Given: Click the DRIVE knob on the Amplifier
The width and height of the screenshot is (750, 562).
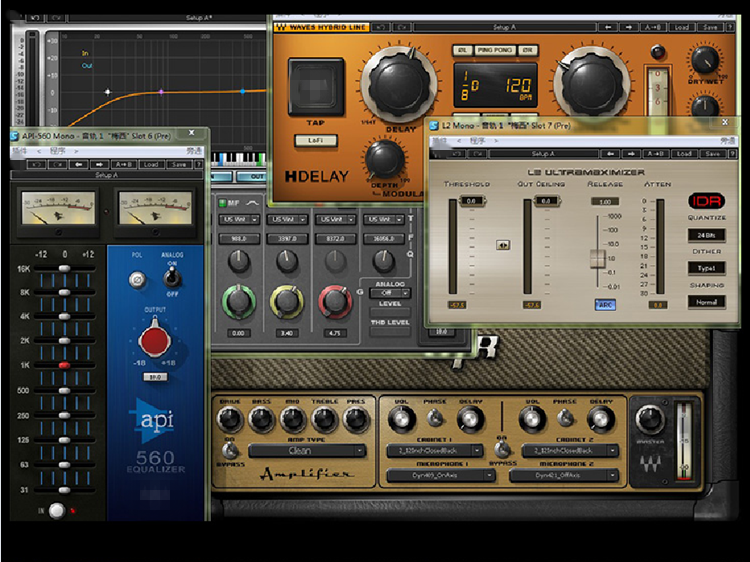Looking at the screenshot, I should coord(230,419).
